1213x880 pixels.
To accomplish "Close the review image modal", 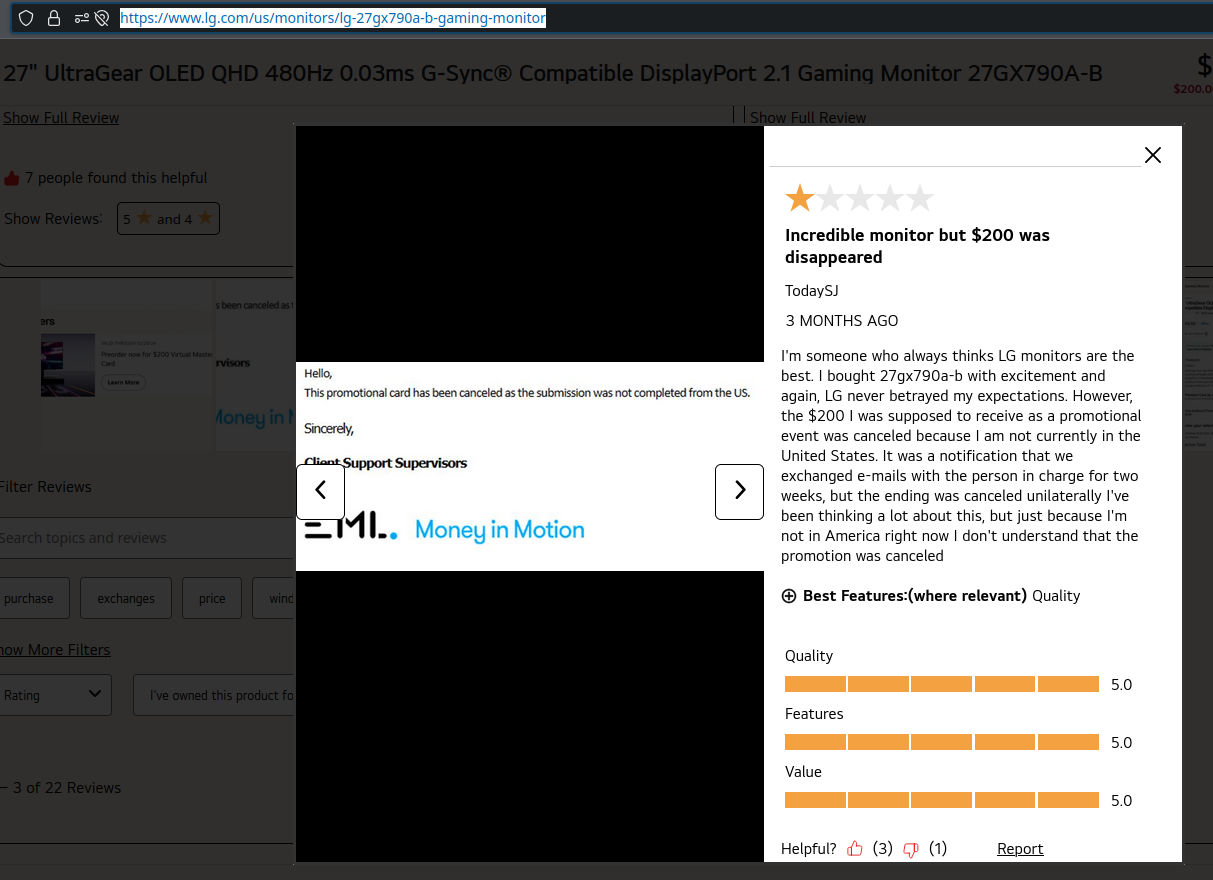I will [1153, 155].
